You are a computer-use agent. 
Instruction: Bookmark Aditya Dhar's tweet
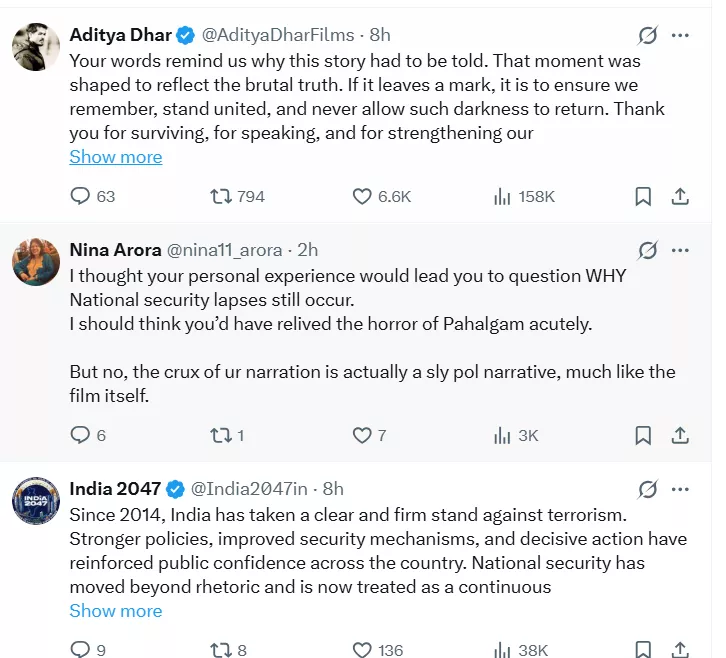pyautogui.click(x=644, y=196)
